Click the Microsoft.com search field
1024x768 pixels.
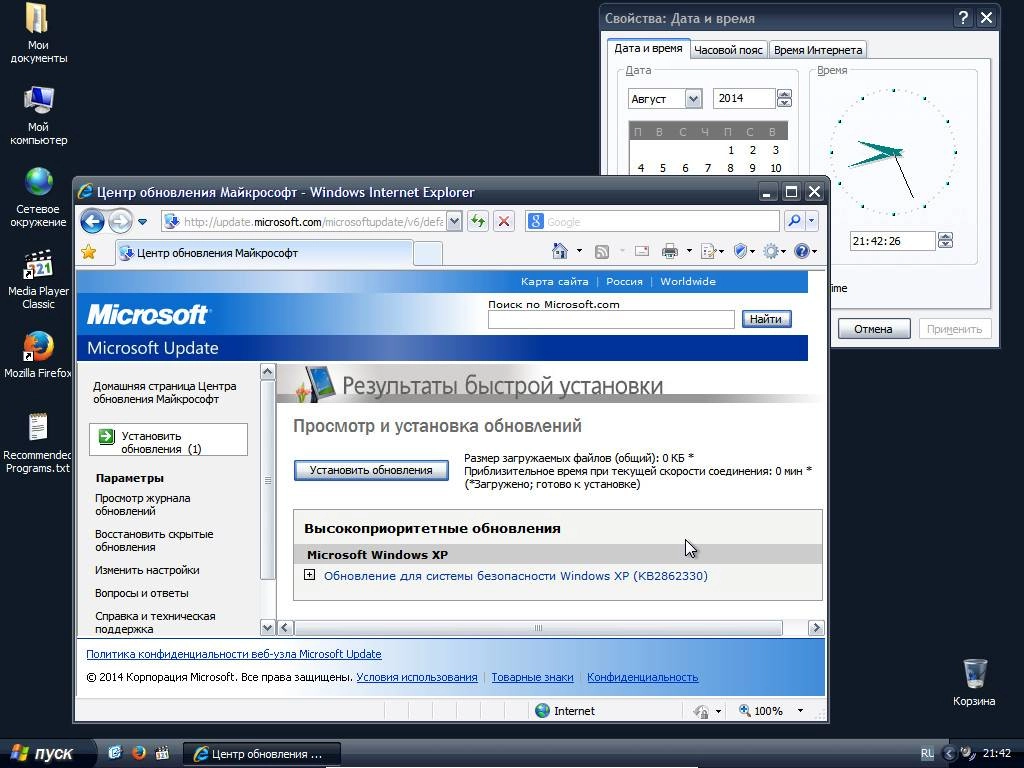pyautogui.click(x=611, y=319)
